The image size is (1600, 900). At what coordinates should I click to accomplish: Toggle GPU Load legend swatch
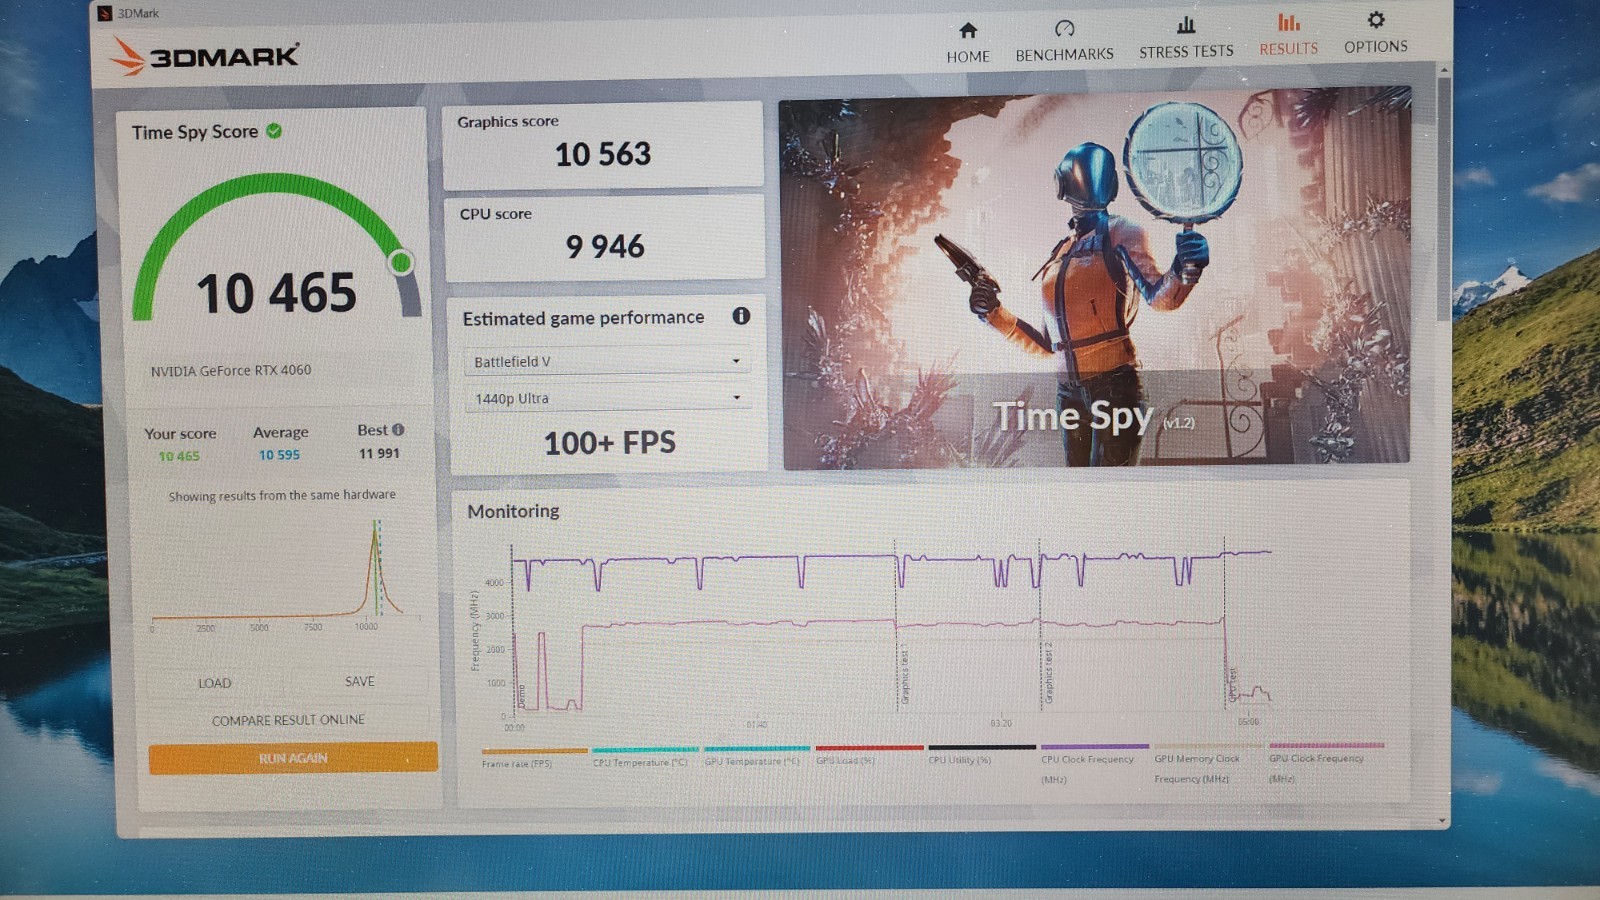(x=869, y=747)
